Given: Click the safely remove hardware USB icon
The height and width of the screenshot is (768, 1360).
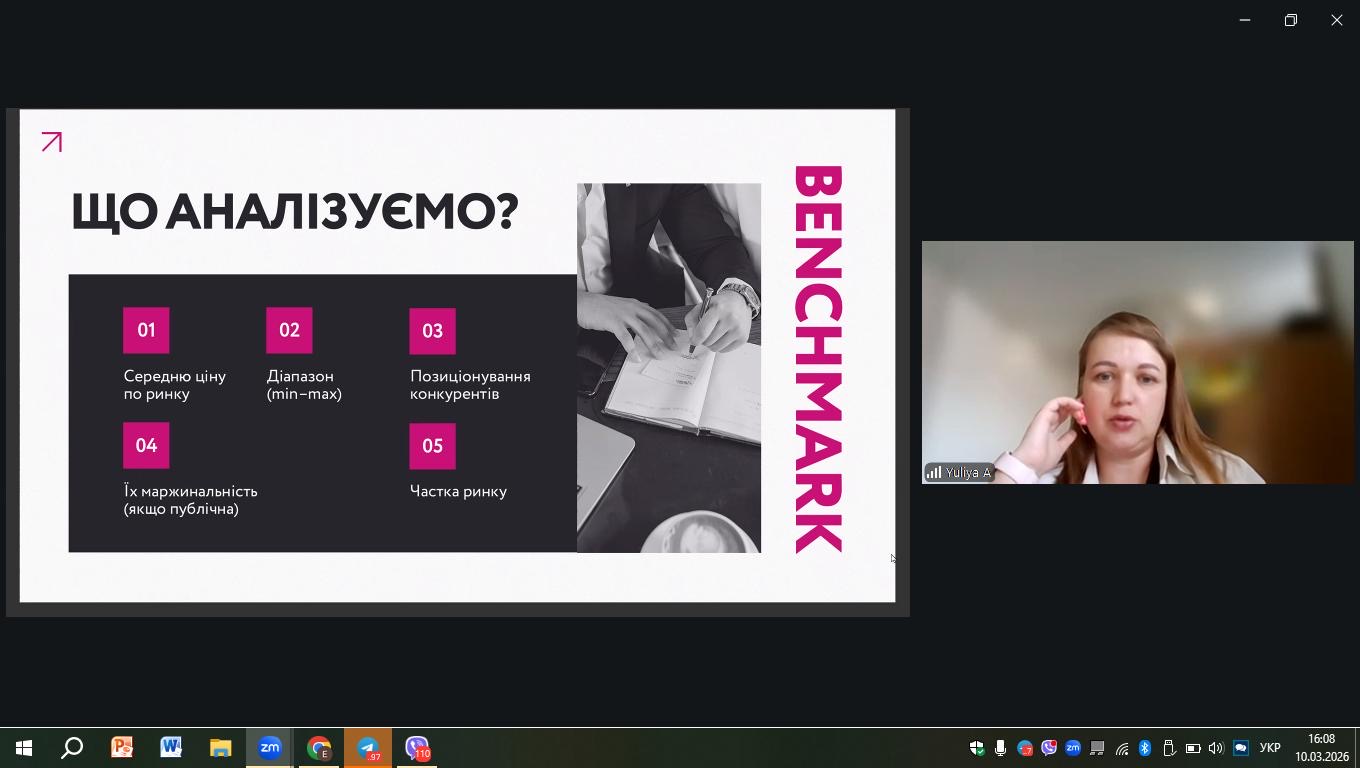Looking at the screenshot, I should pyautogui.click(x=1169, y=748).
